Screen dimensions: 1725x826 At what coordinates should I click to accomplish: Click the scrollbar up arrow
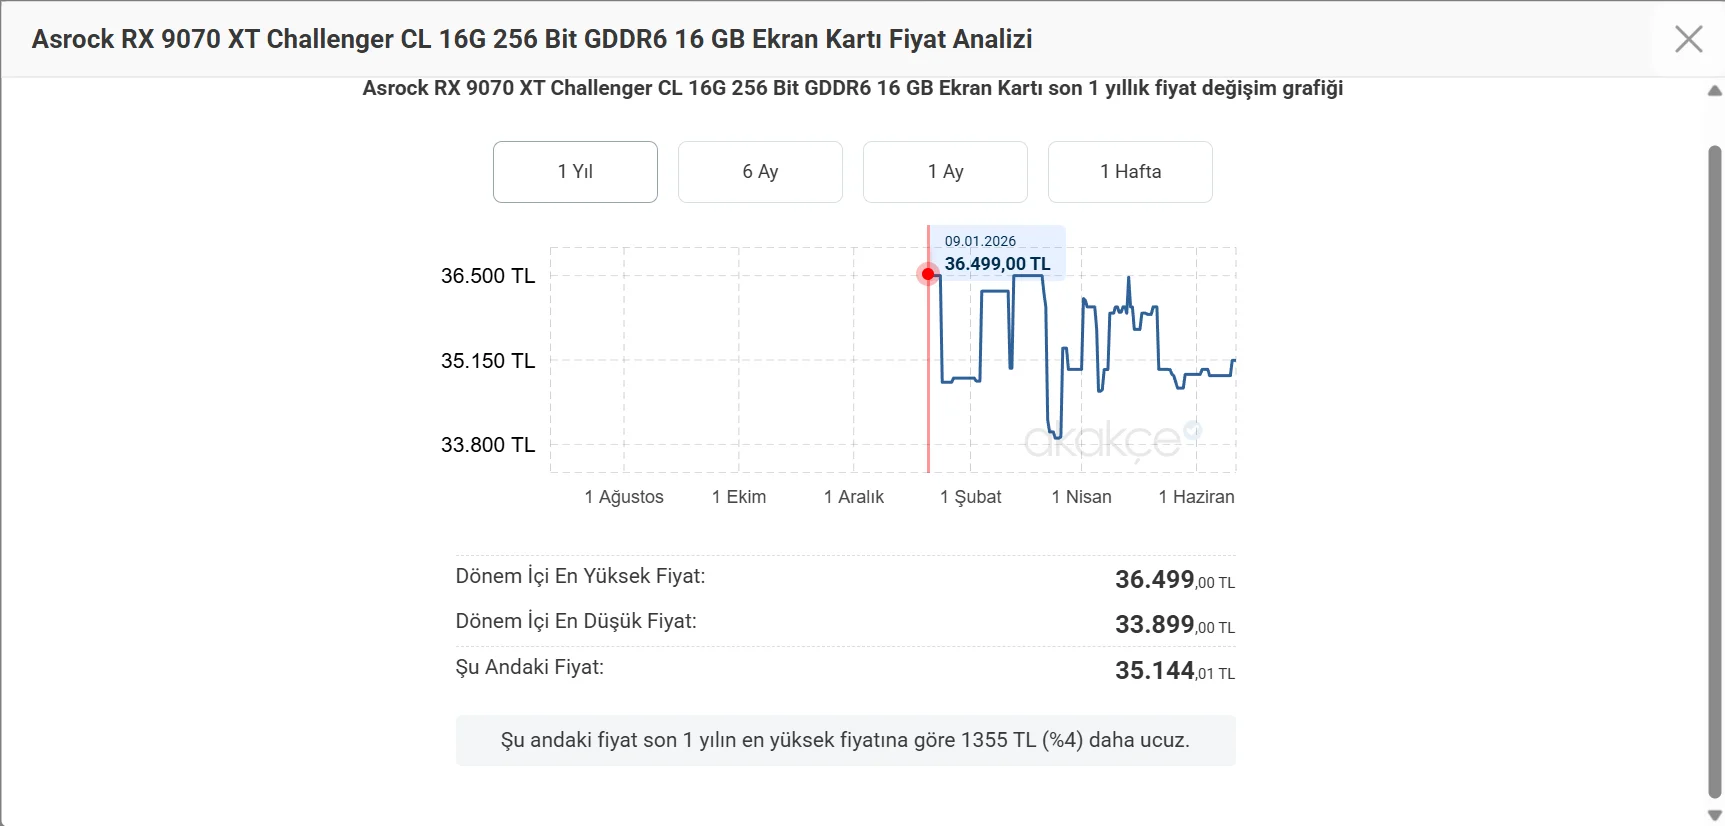[1714, 91]
